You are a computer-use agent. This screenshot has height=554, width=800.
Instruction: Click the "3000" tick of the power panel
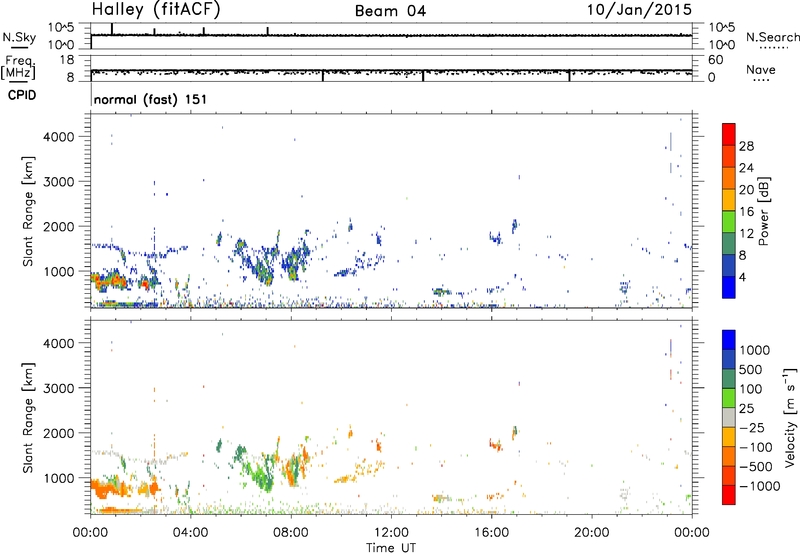(x=59, y=182)
